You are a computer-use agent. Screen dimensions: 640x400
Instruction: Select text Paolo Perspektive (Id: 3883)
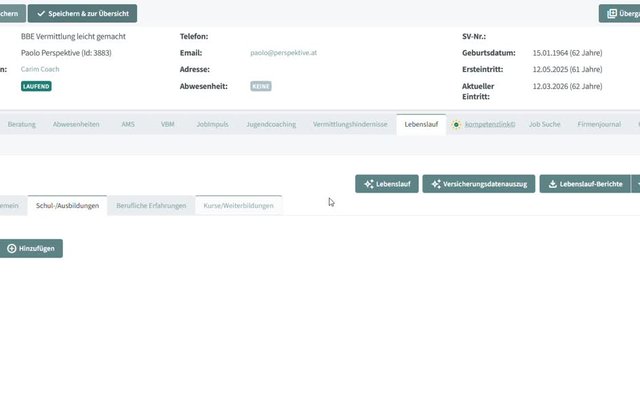(66, 53)
